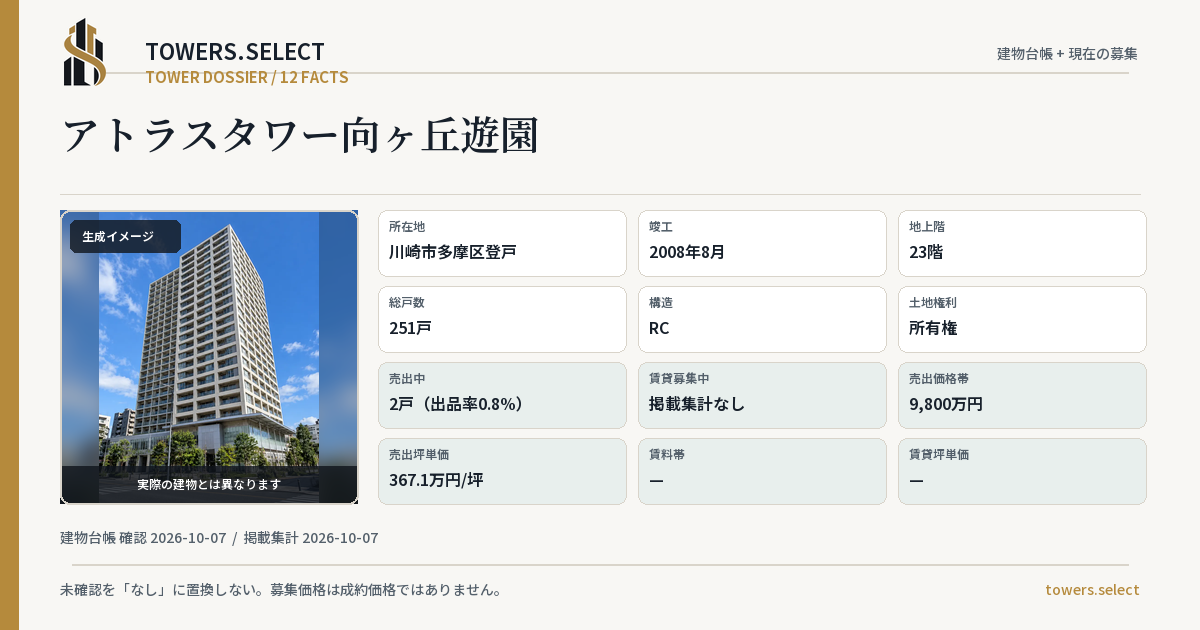Viewport: 1200px width, 630px height.
Task: Click the 売出価格帯 field label
Action: click(939, 379)
